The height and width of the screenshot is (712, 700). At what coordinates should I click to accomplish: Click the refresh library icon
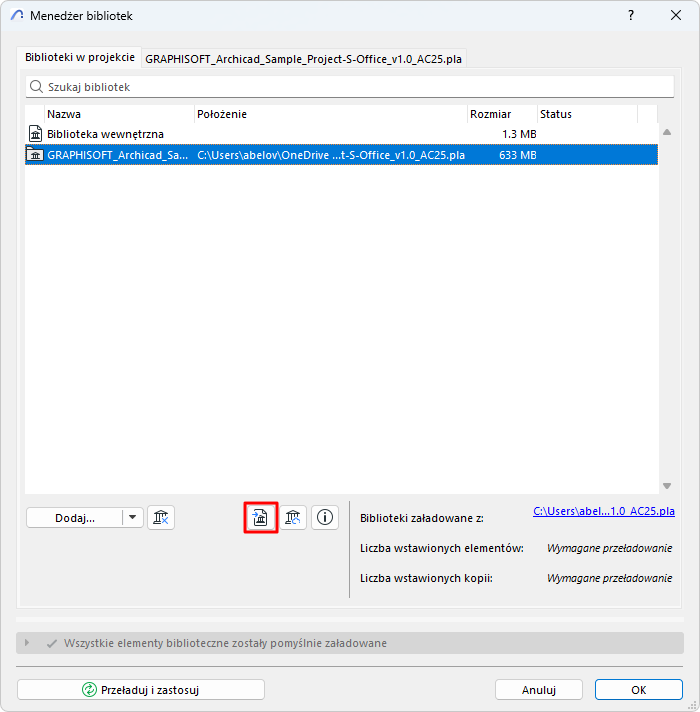coord(293,517)
